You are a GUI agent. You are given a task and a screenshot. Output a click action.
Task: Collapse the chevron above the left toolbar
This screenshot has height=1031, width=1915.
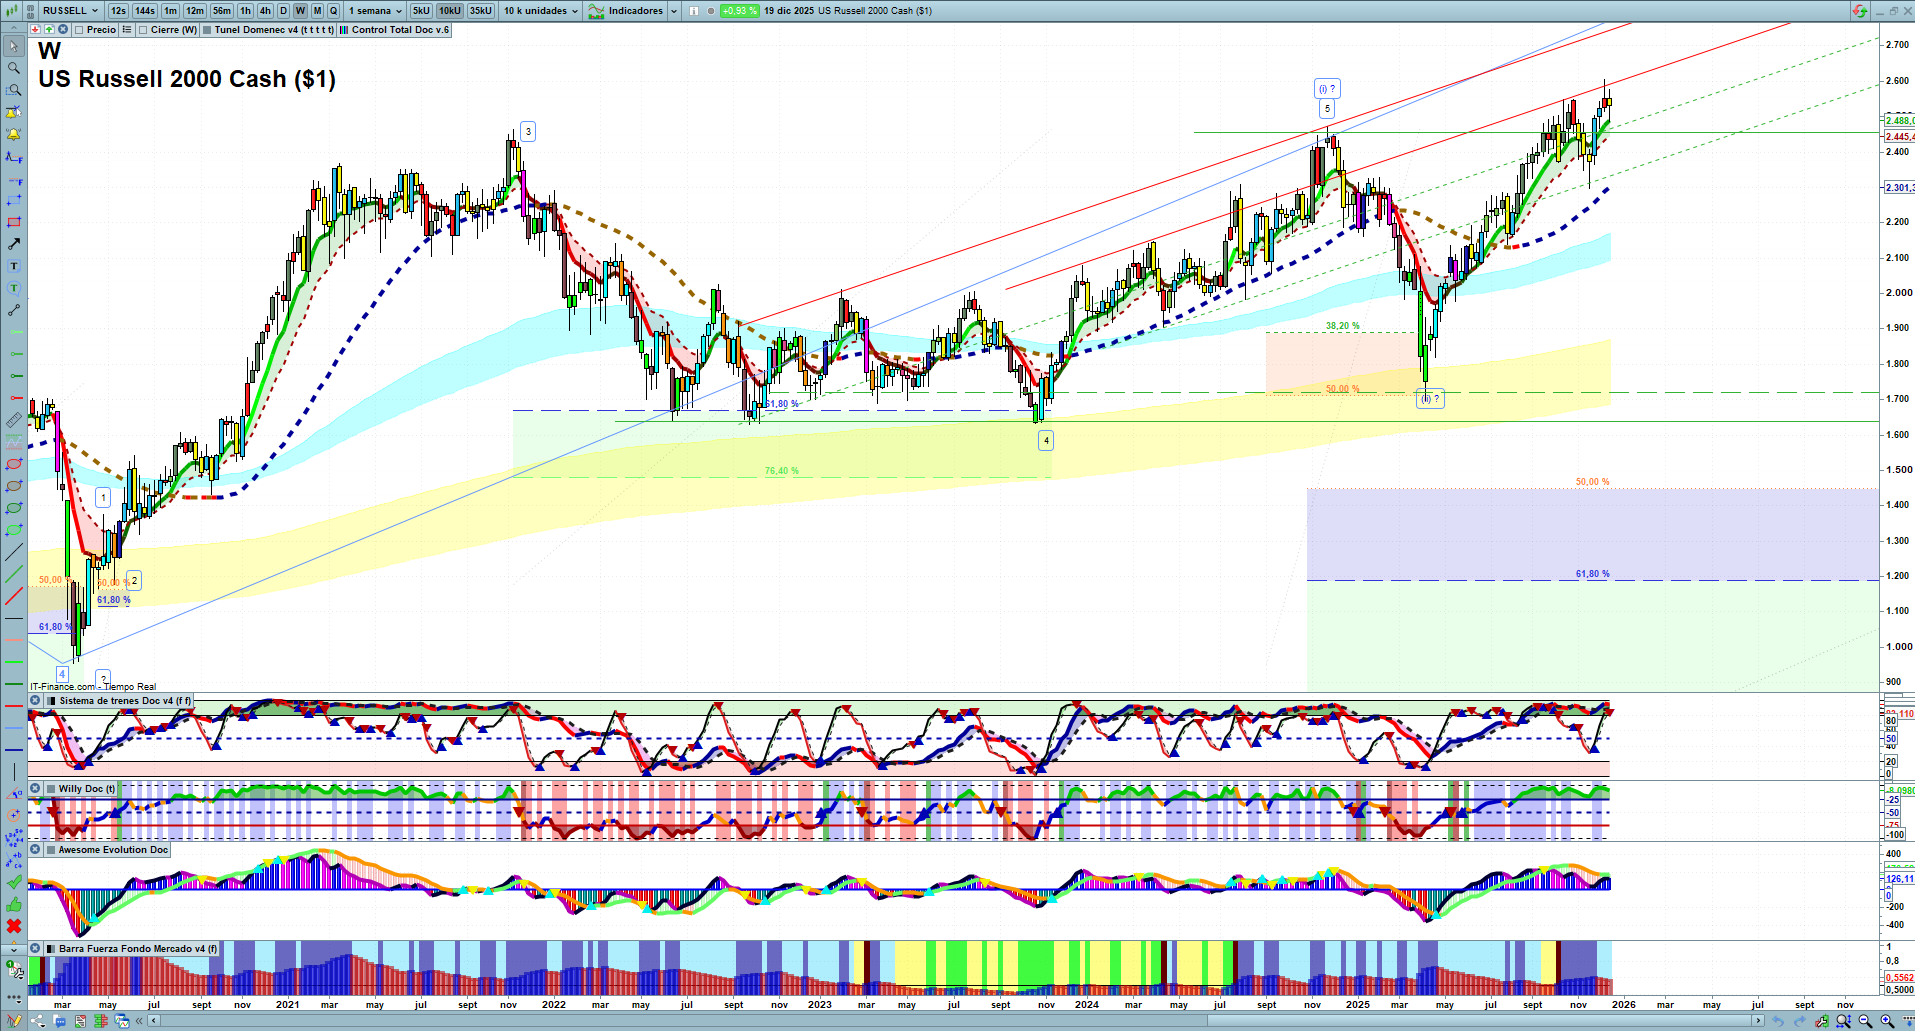pos(14,30)
